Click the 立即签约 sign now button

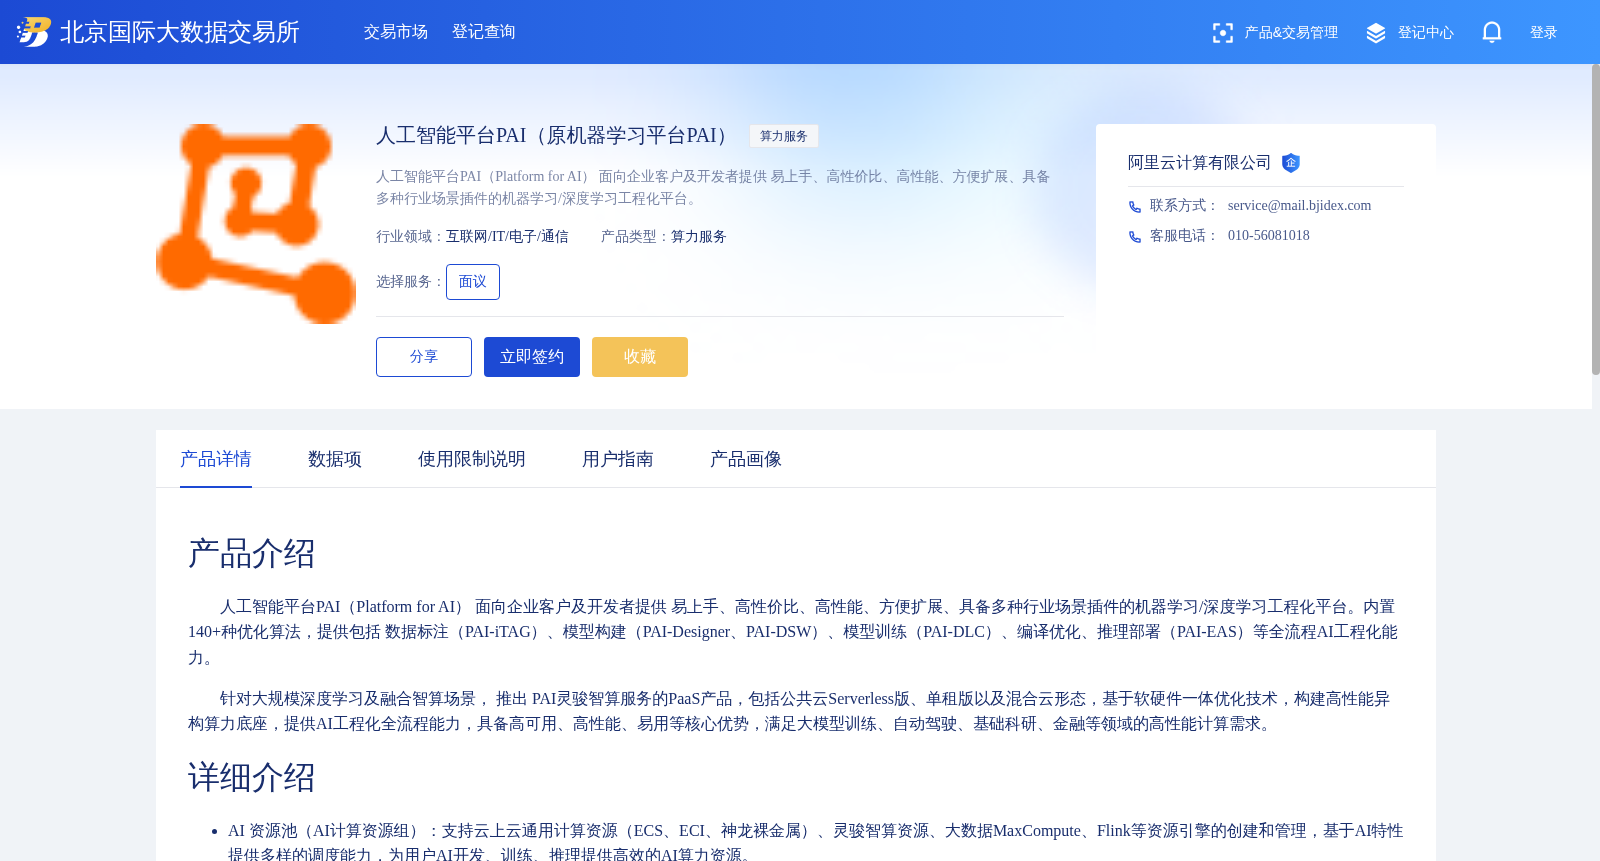pos(532,357)
